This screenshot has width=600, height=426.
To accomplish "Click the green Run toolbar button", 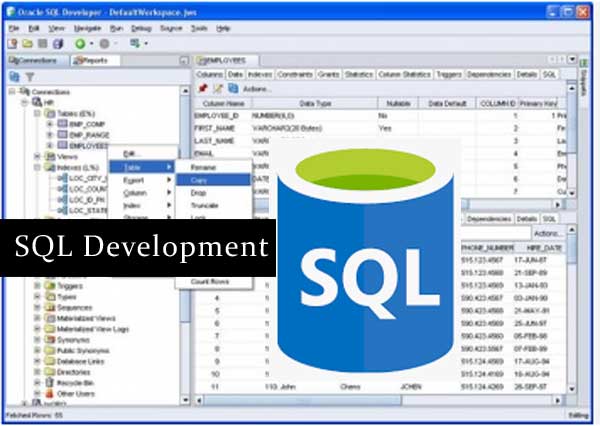I will tap(80, 44).
